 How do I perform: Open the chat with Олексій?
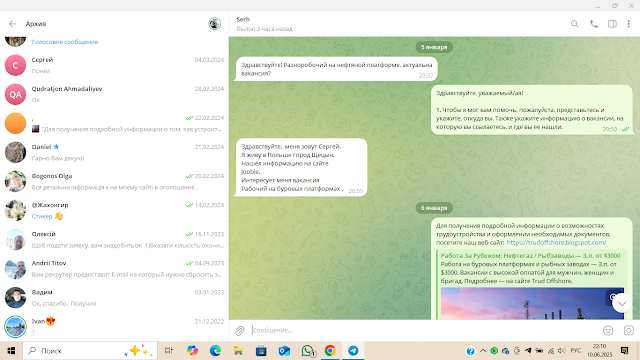[x=114, y=240]
